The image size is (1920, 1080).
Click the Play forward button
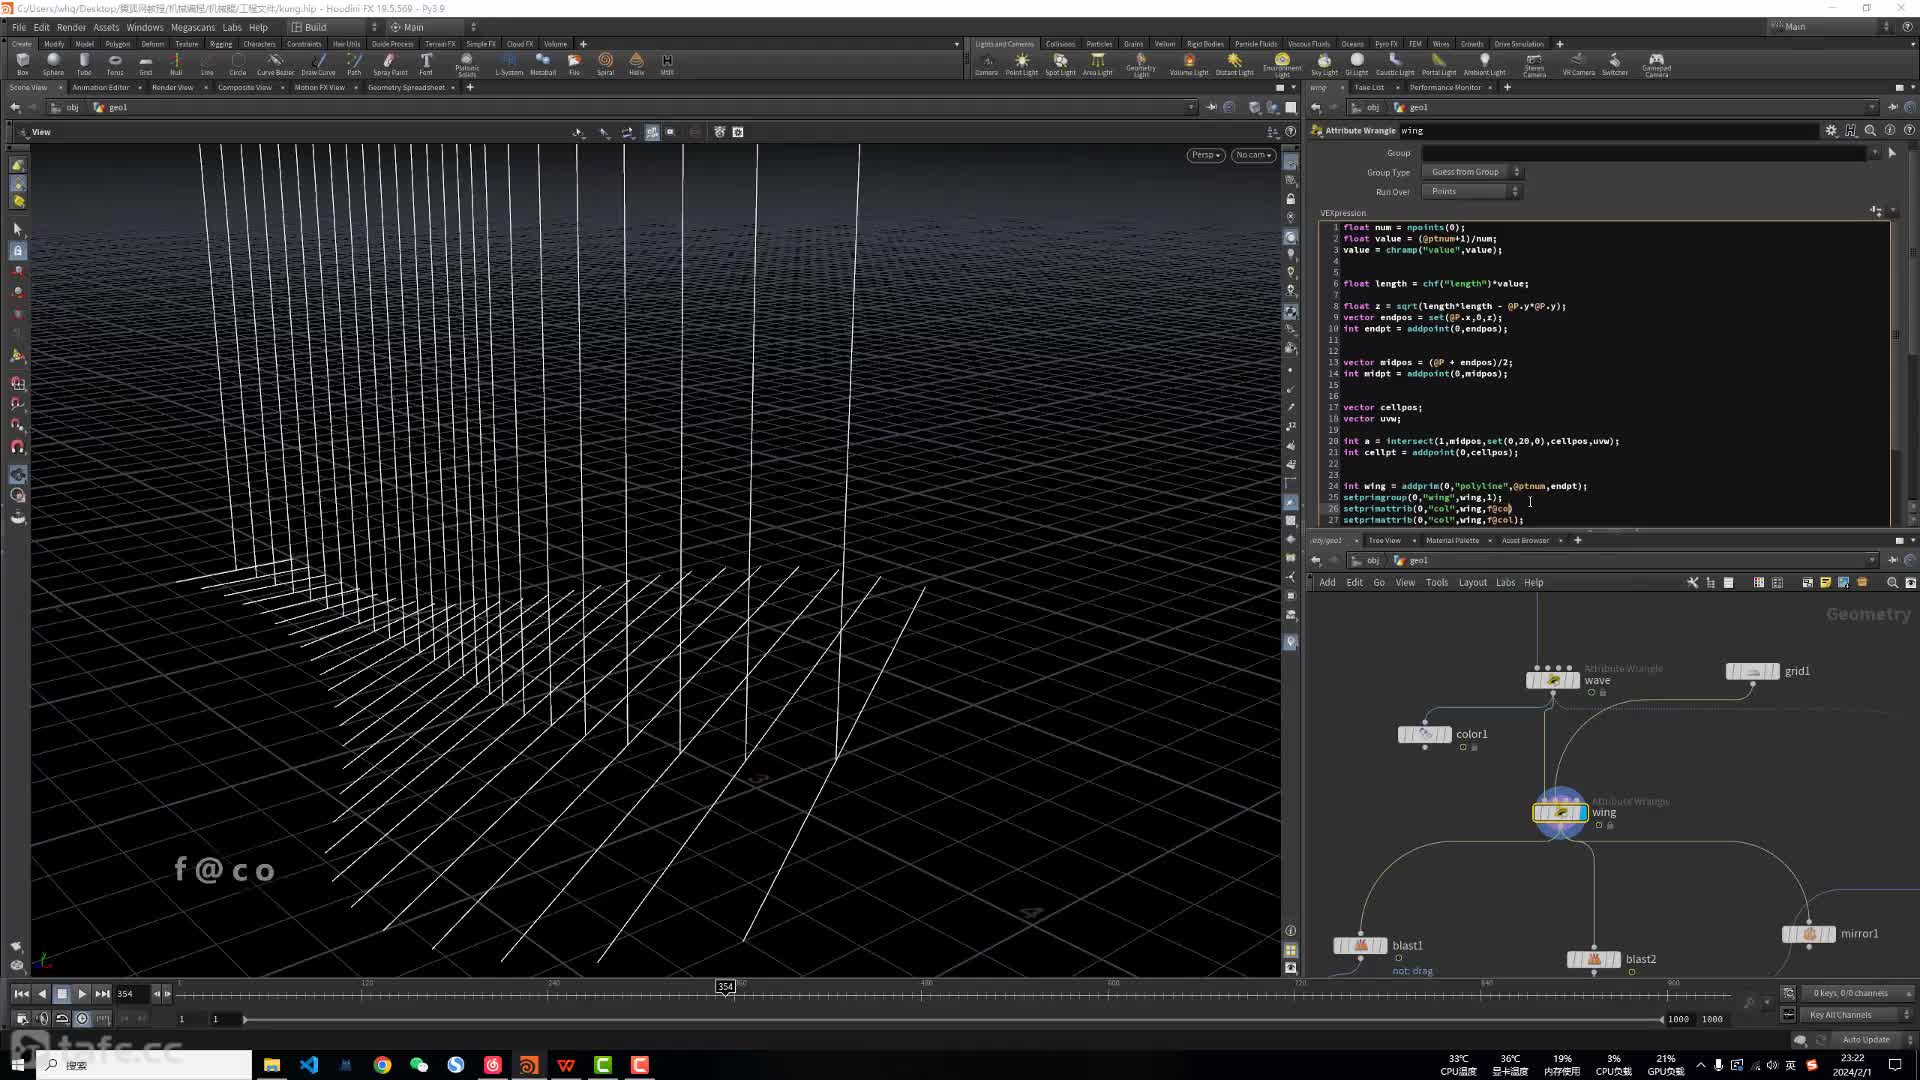[82, 994]
